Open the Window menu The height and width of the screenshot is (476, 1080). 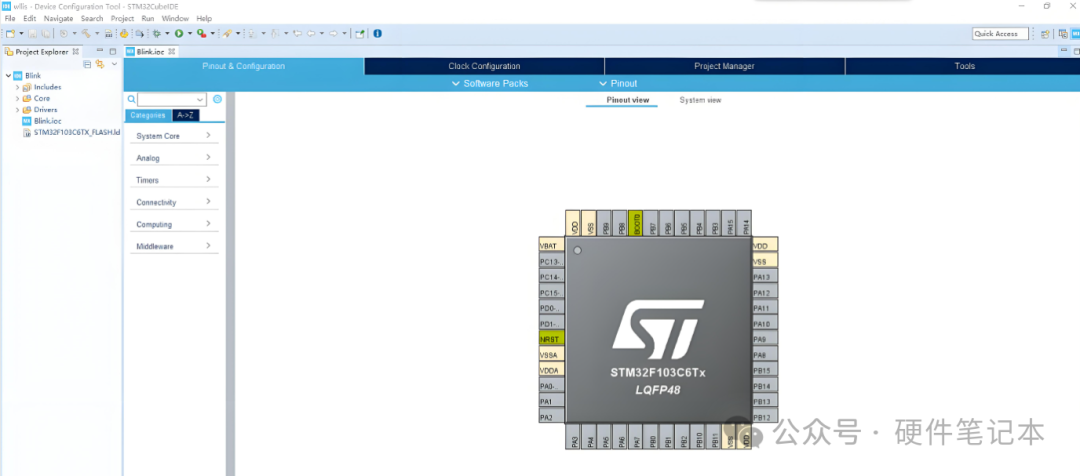pos(175,19)
